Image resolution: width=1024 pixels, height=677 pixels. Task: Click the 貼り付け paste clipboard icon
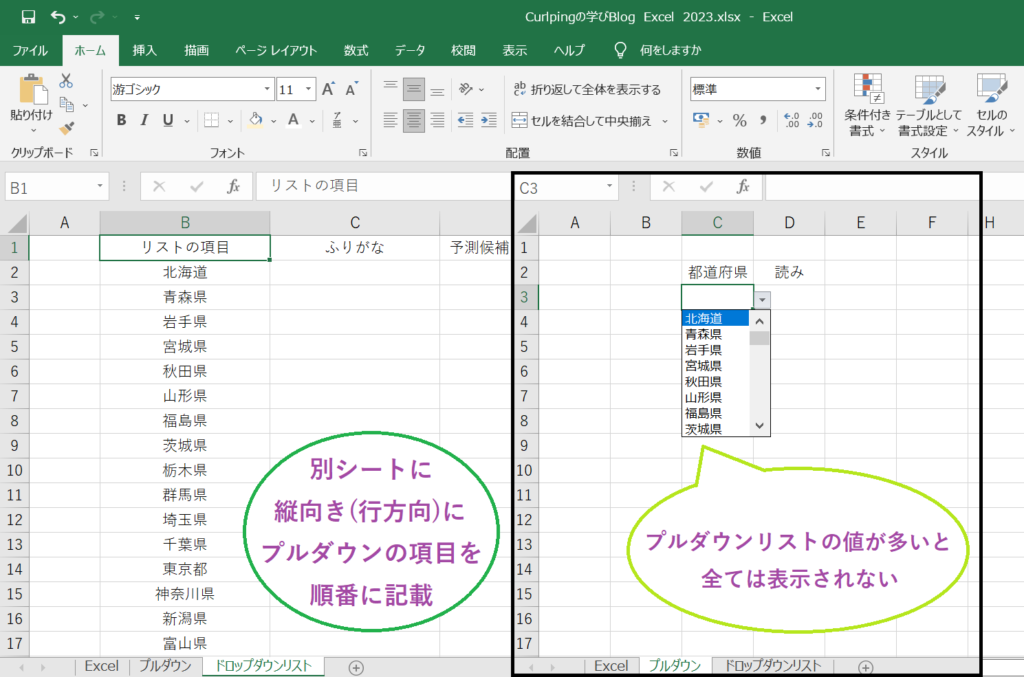(x=31, y=90)
